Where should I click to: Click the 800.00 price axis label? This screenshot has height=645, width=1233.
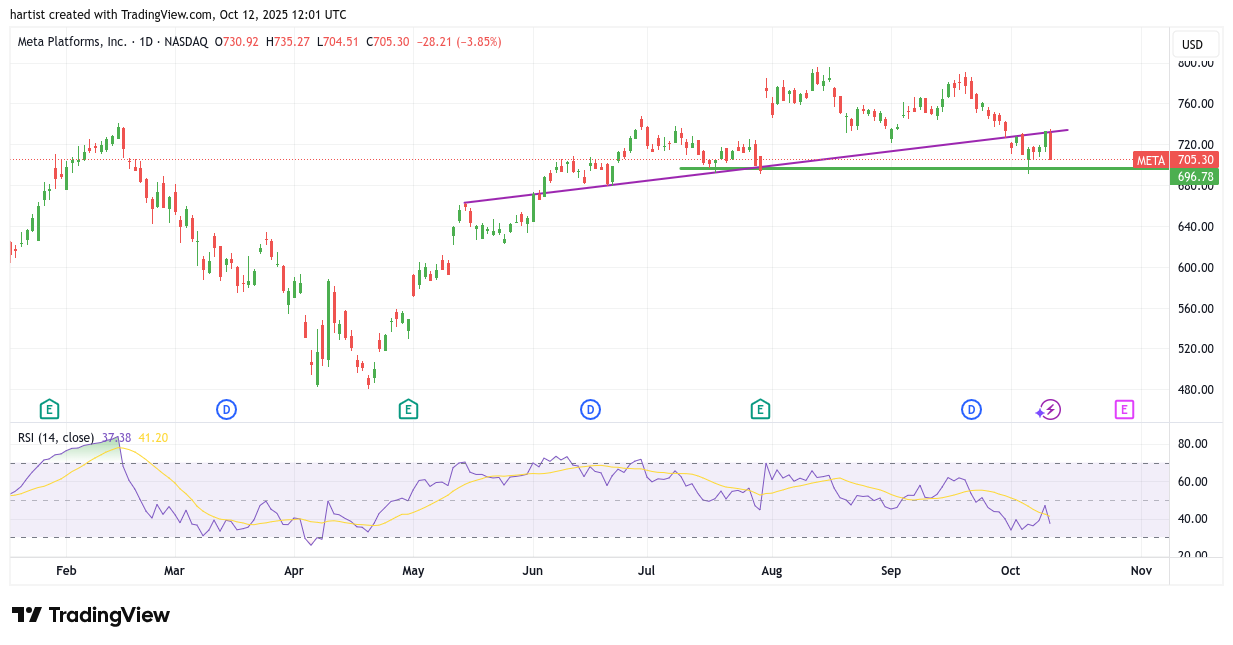point(1195,63)
